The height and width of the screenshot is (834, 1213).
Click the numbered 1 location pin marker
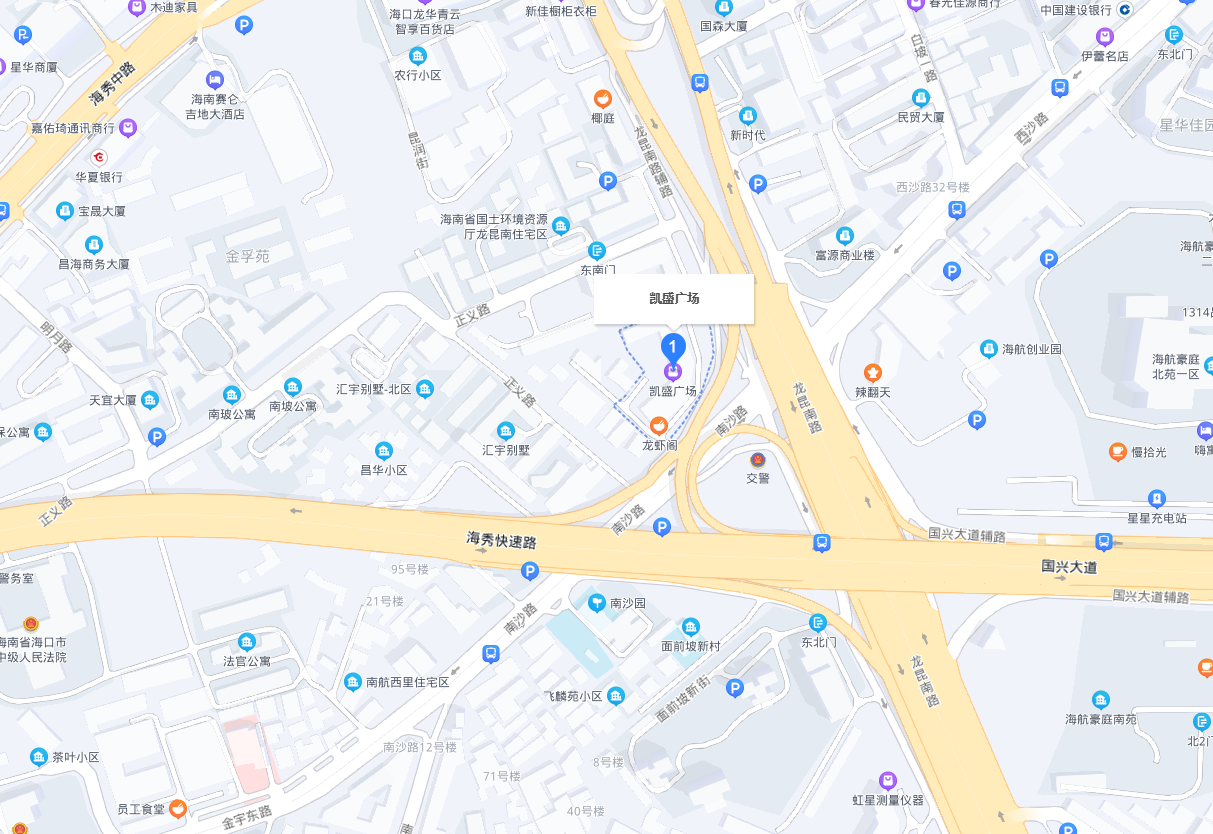click(673, 348)
